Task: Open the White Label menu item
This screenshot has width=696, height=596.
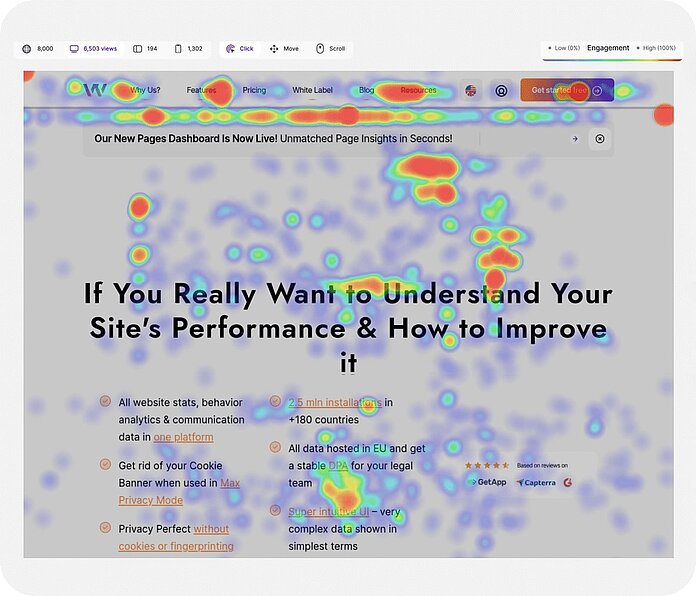Action: (312, 90)
